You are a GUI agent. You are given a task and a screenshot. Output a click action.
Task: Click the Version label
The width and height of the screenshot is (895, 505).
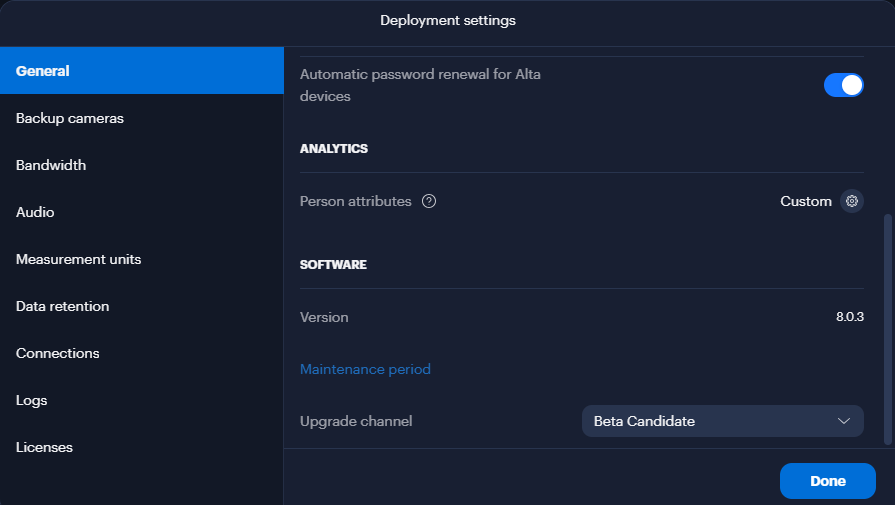coord(324,317)
